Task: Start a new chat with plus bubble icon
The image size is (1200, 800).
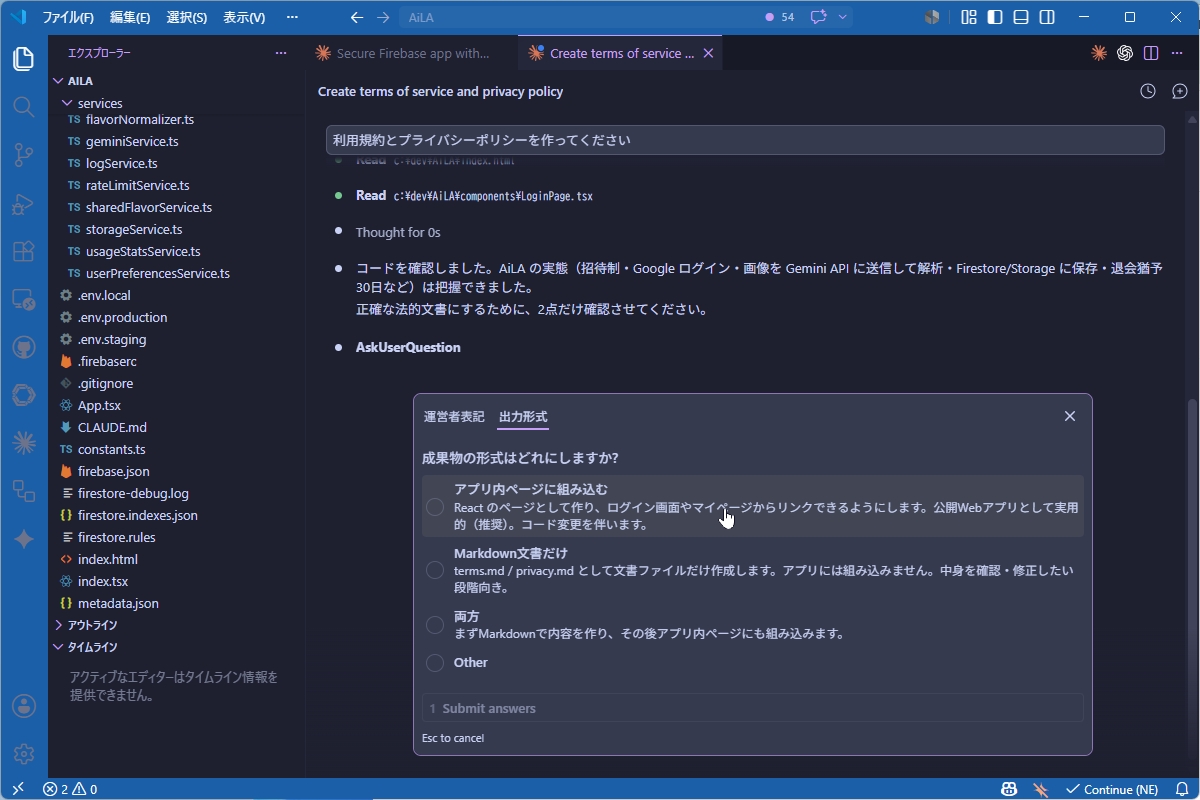Action: pos(1180,91)
